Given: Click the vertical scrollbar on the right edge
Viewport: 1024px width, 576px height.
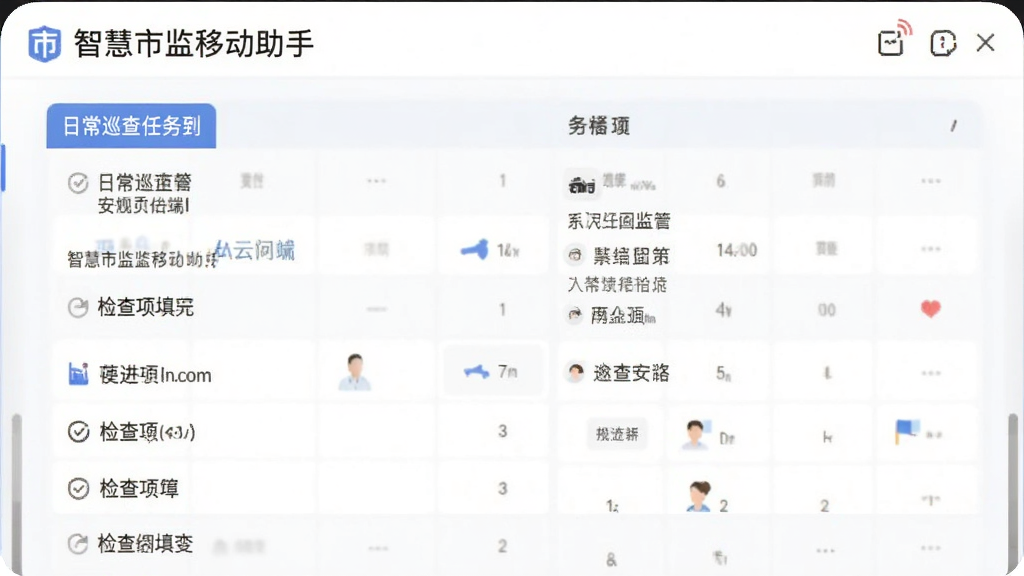Looking at the screenshot, I should point(1013,494).
